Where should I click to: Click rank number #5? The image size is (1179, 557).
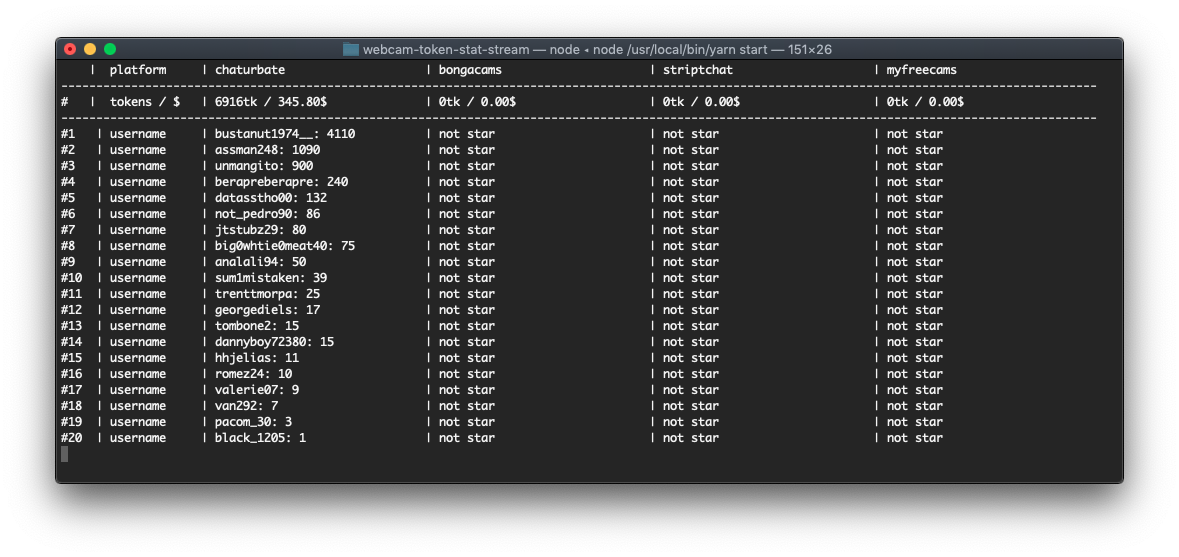click(x=68, y=198)
